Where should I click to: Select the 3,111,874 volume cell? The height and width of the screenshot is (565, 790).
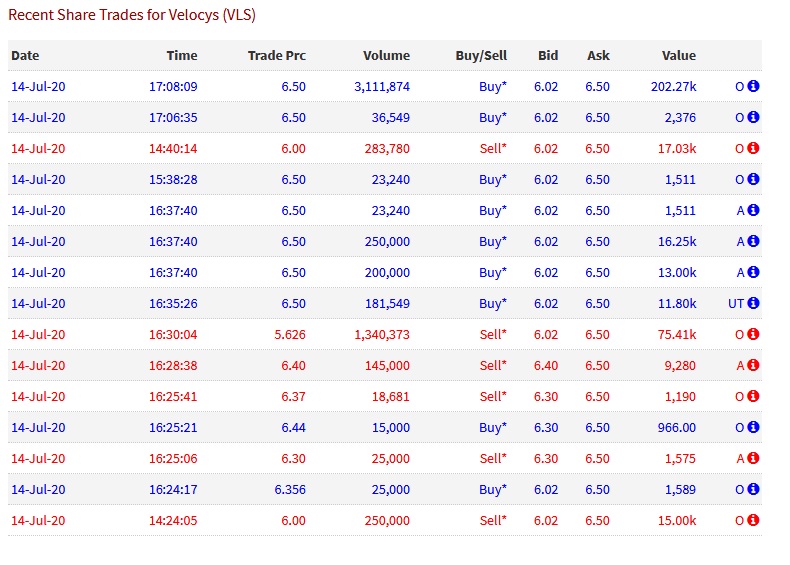pos(382,87)
